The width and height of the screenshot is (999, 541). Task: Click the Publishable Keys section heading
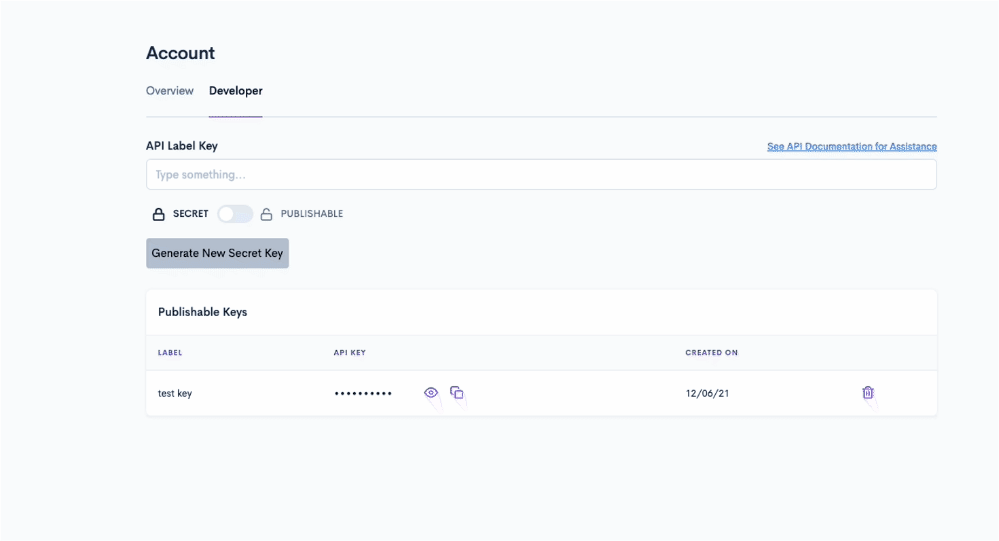click(202, 312)
